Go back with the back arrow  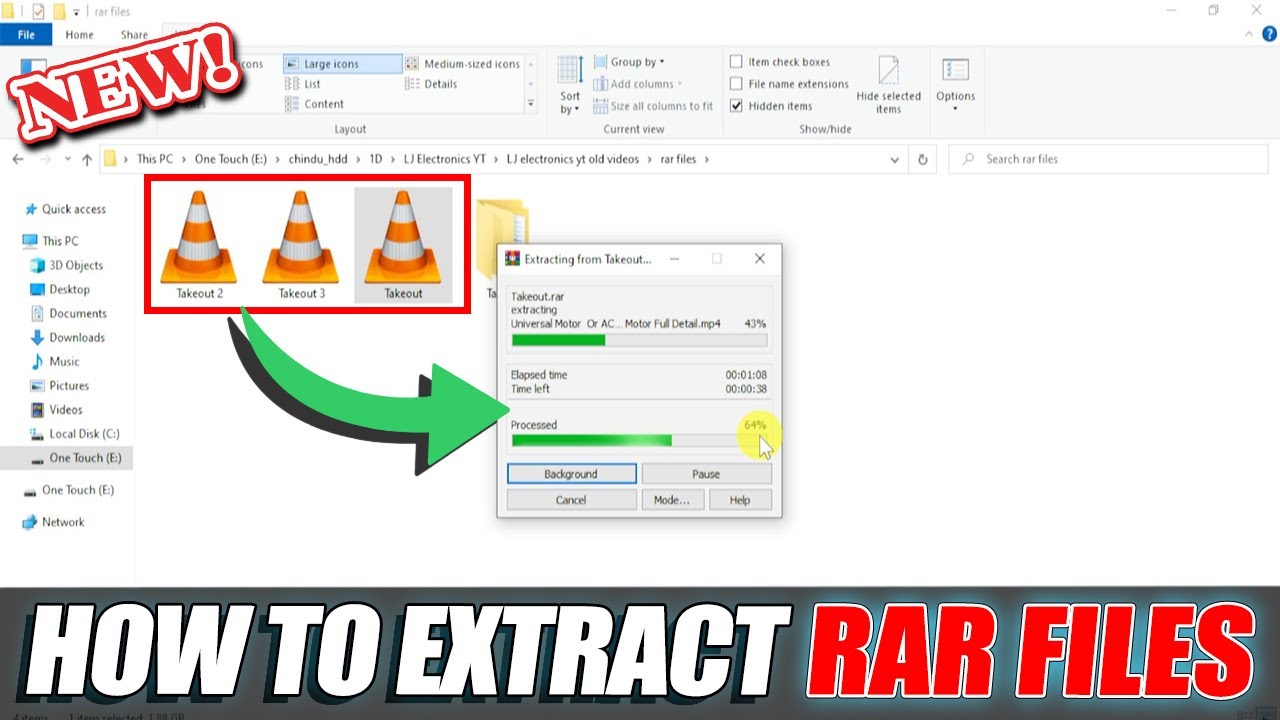[17, 159]
